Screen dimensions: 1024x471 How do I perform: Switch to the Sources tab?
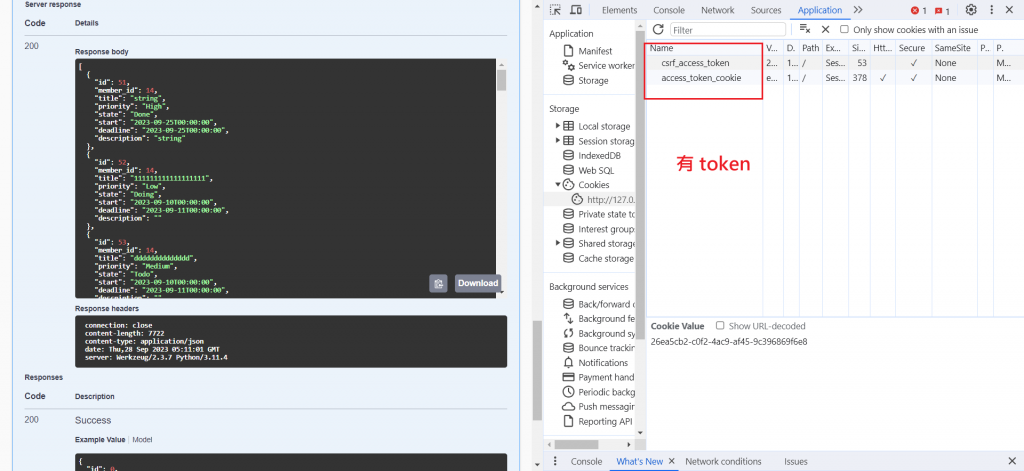tap(766, 10)
